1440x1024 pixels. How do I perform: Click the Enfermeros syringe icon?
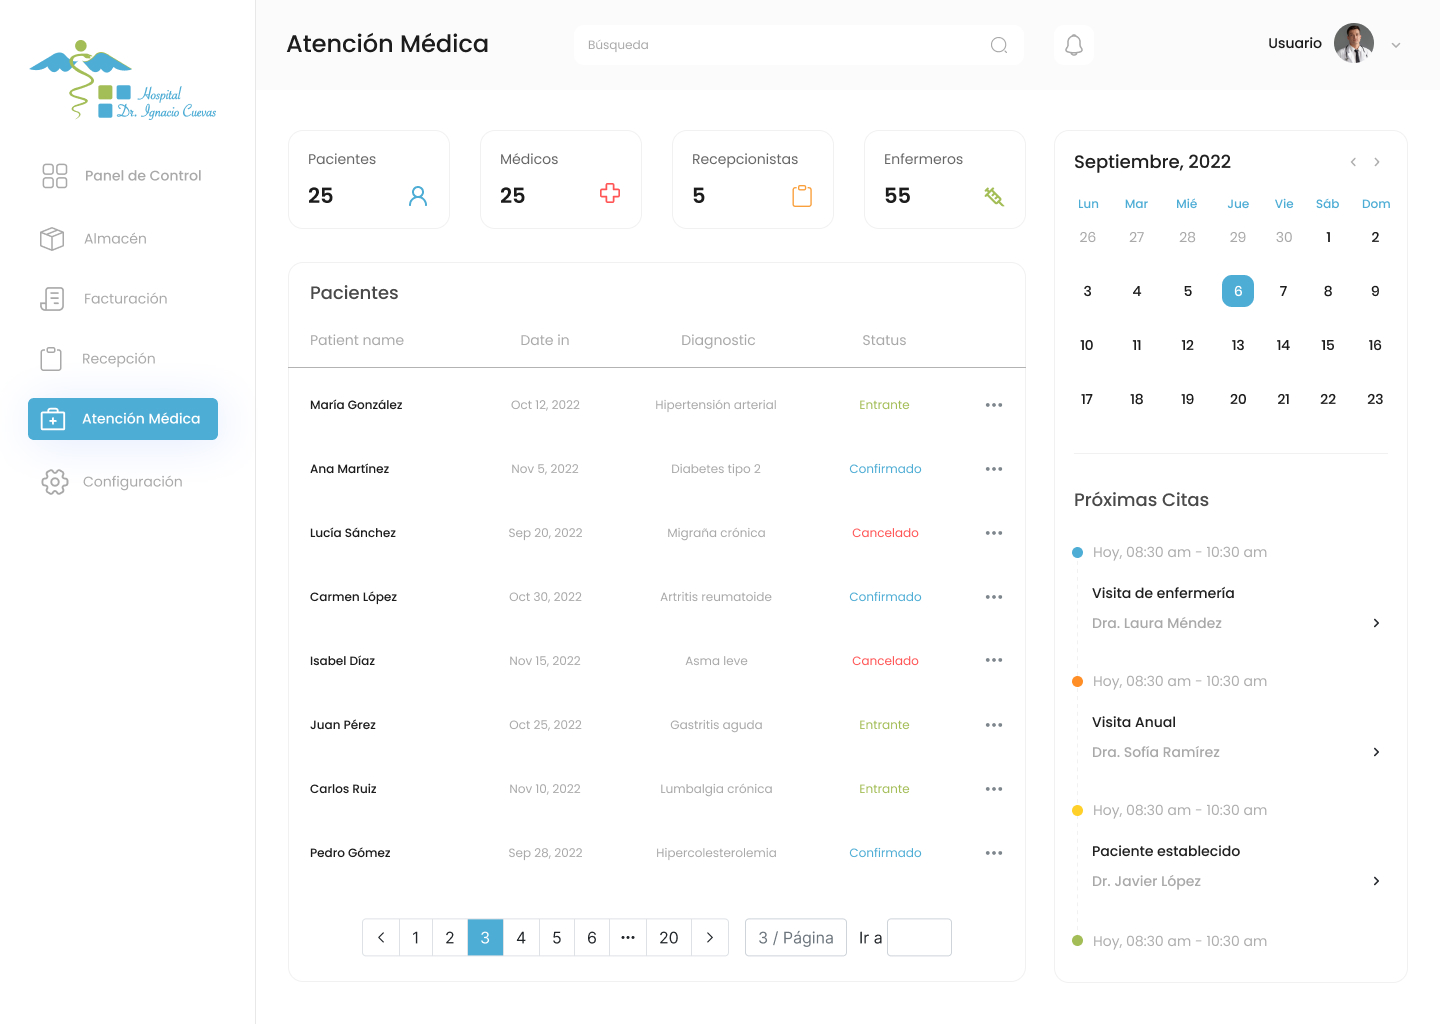[x=993, y=196]
